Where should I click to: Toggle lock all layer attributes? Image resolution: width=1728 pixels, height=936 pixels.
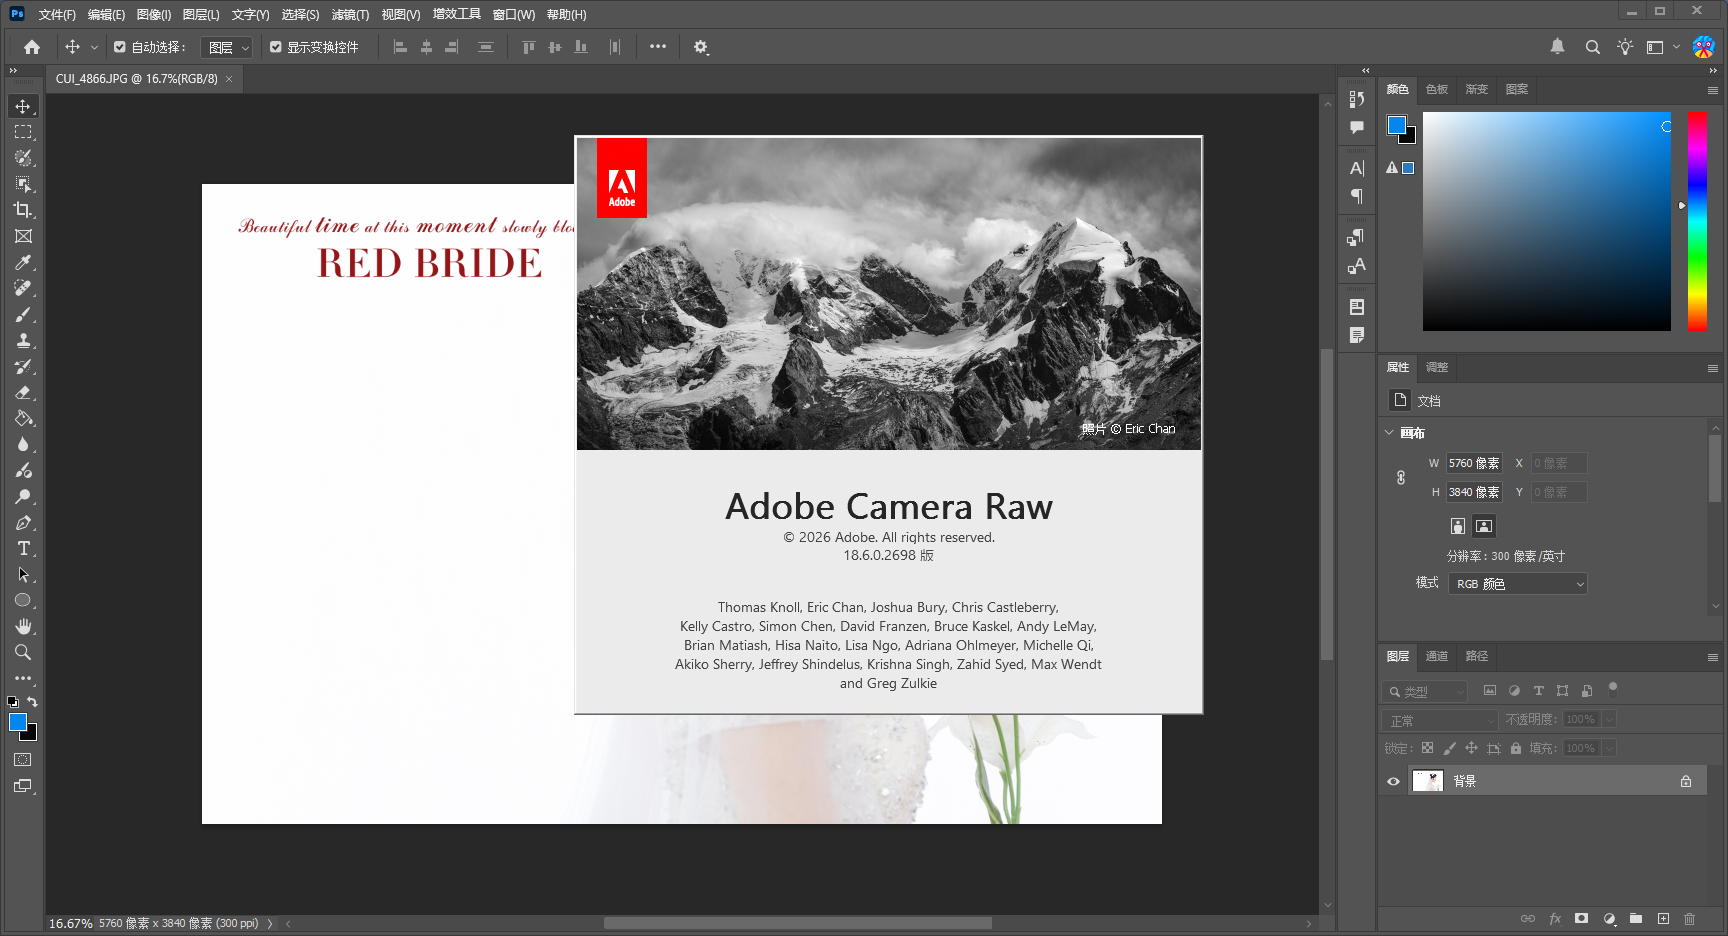1516,748
